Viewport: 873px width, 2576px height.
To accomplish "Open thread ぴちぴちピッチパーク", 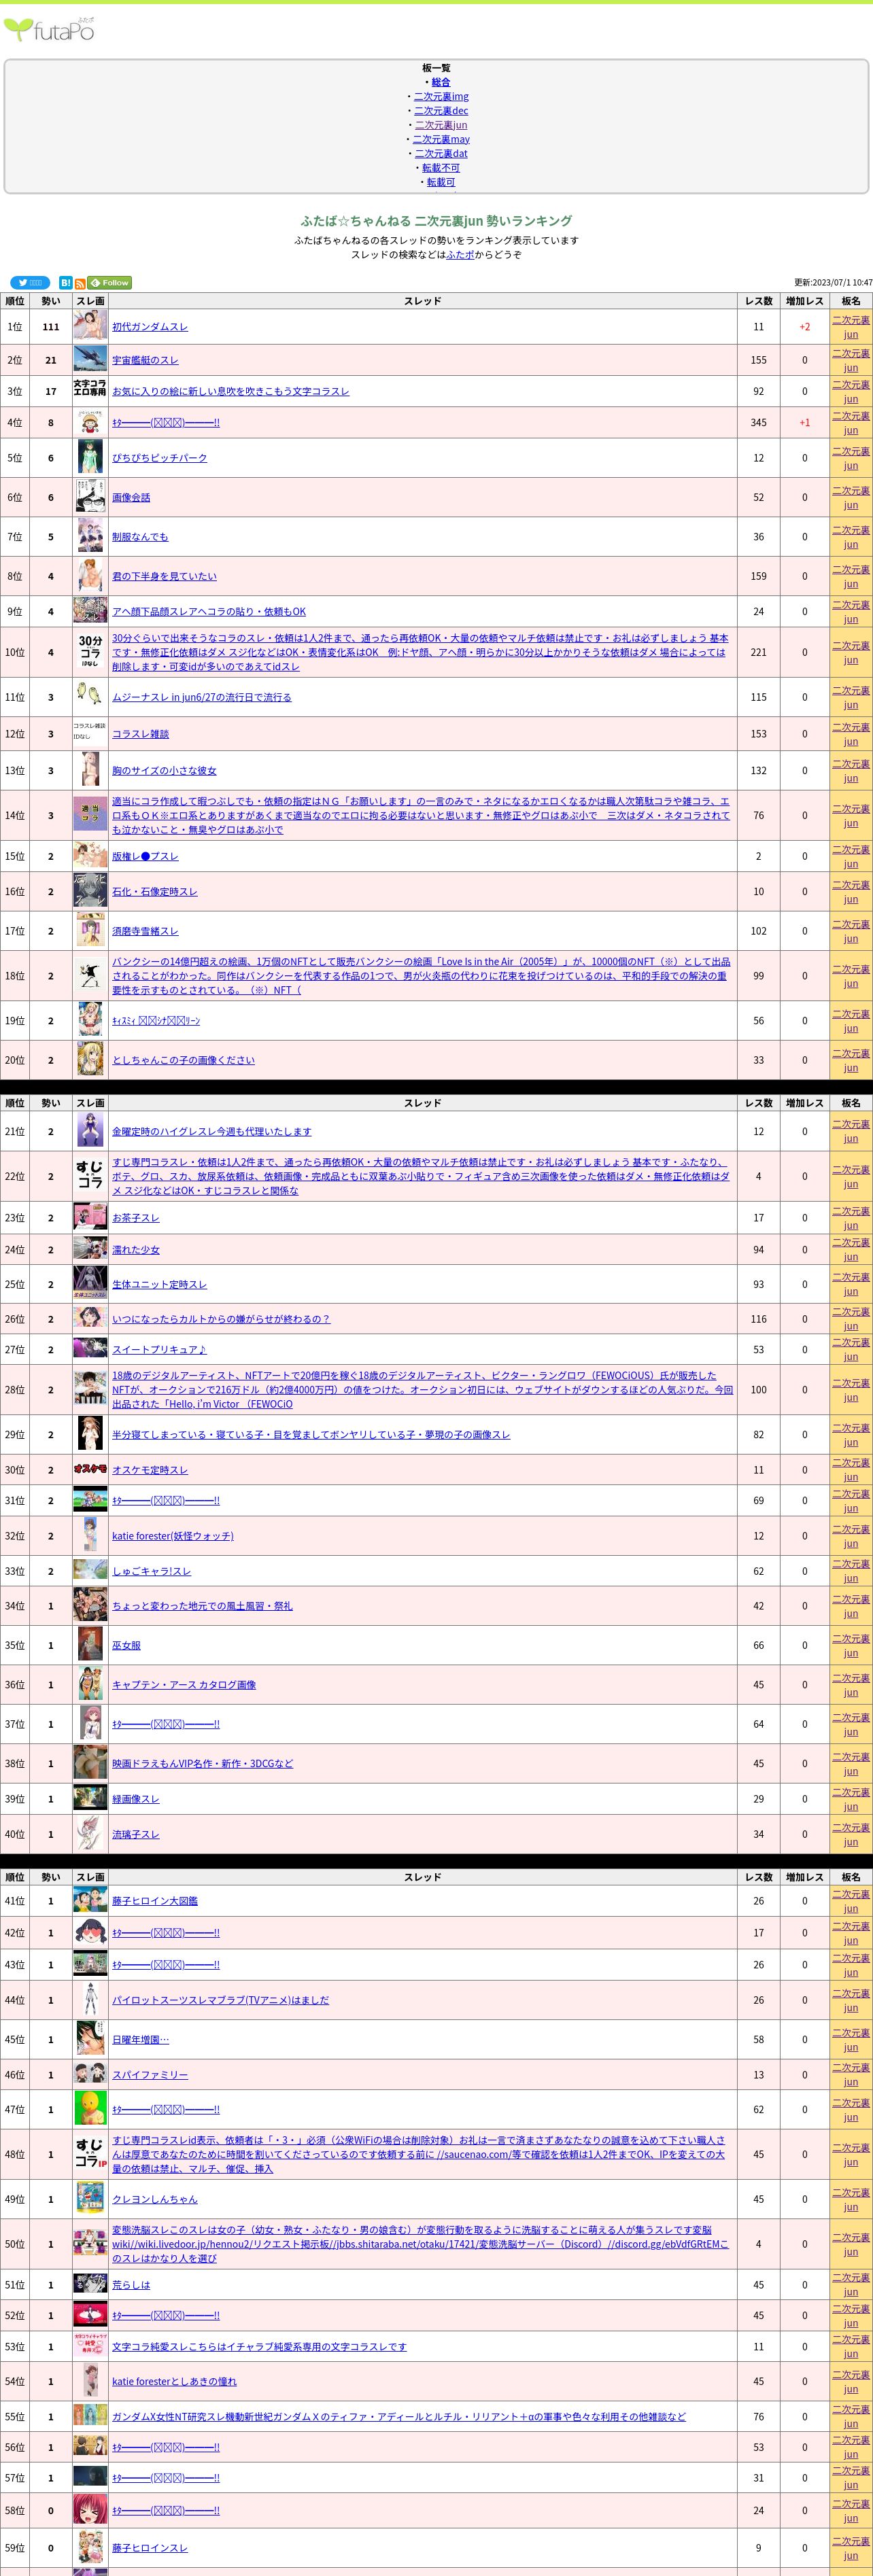I will [x=160, y=458].
